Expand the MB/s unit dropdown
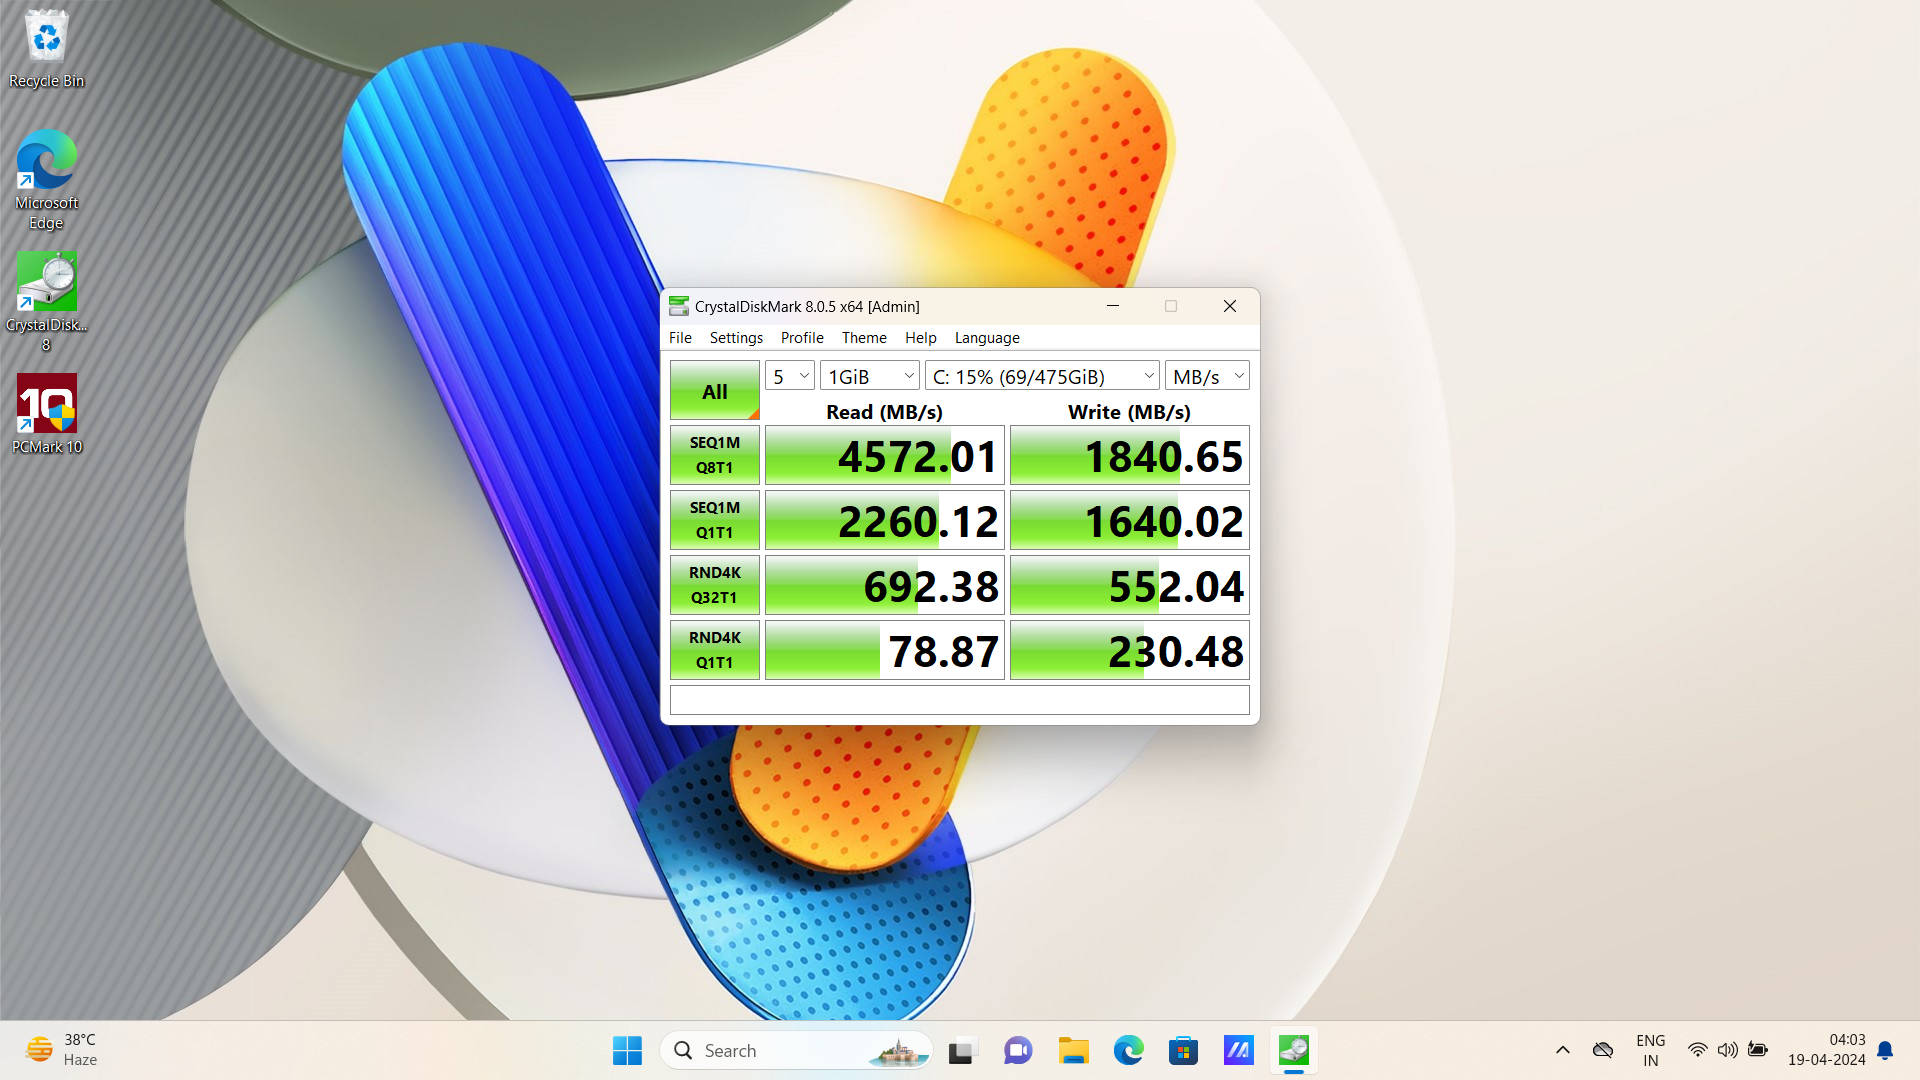The image size is (1920, 1080). pos(1207,377)
